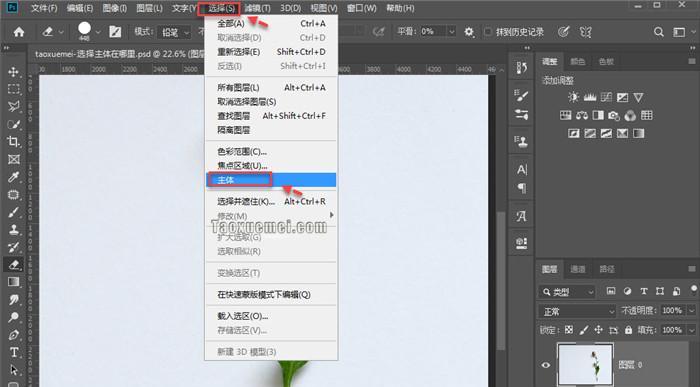Toggle lock image pixels brush icon
700x387 pixels.
(583, 330)
